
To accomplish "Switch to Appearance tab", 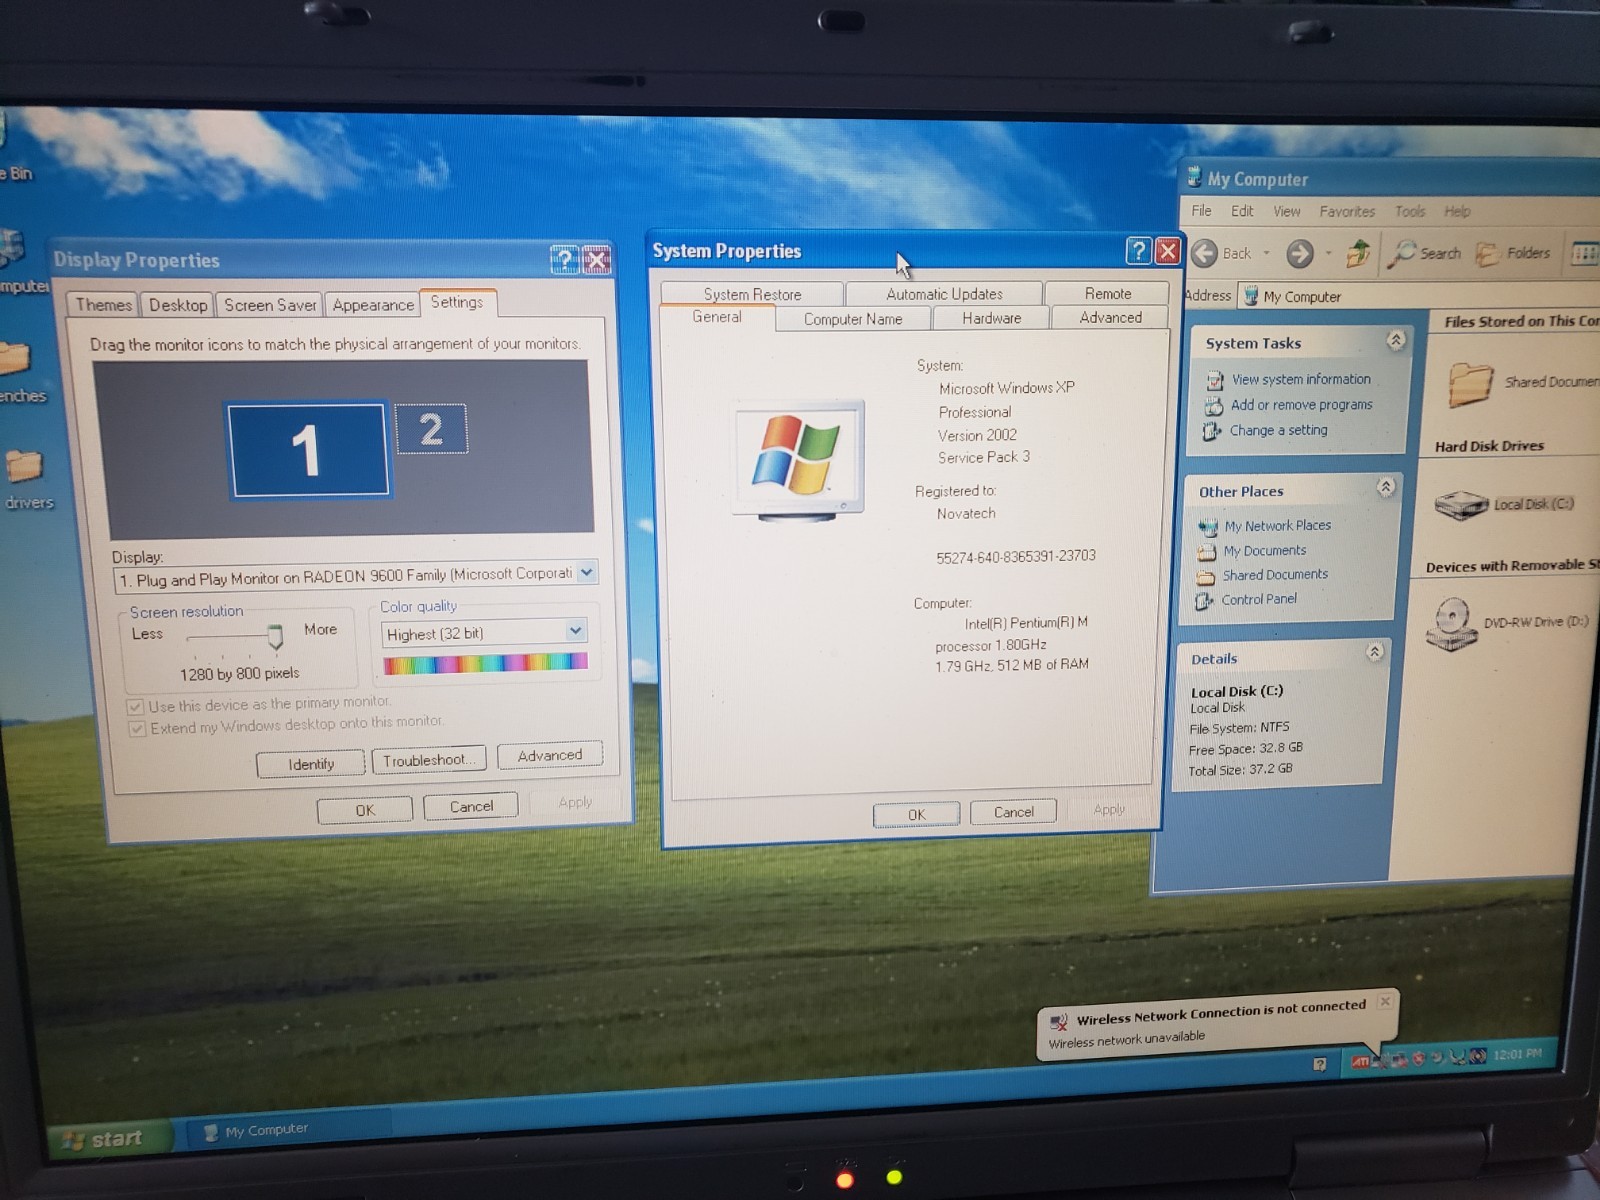I will [372, 305].
